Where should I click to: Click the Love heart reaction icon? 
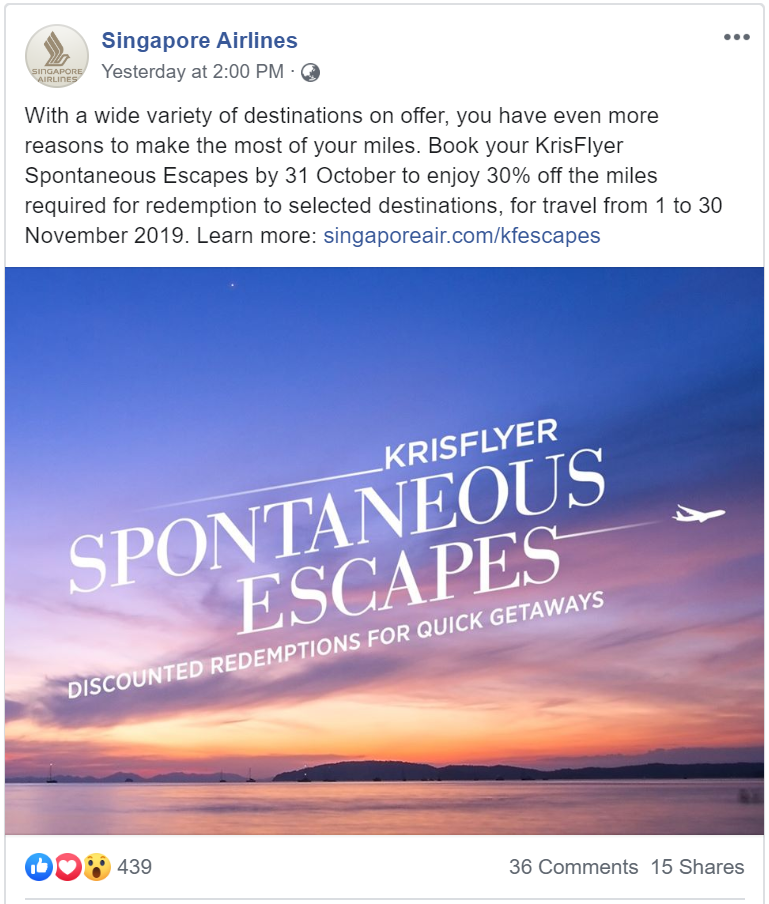click(x=68, y=867)
